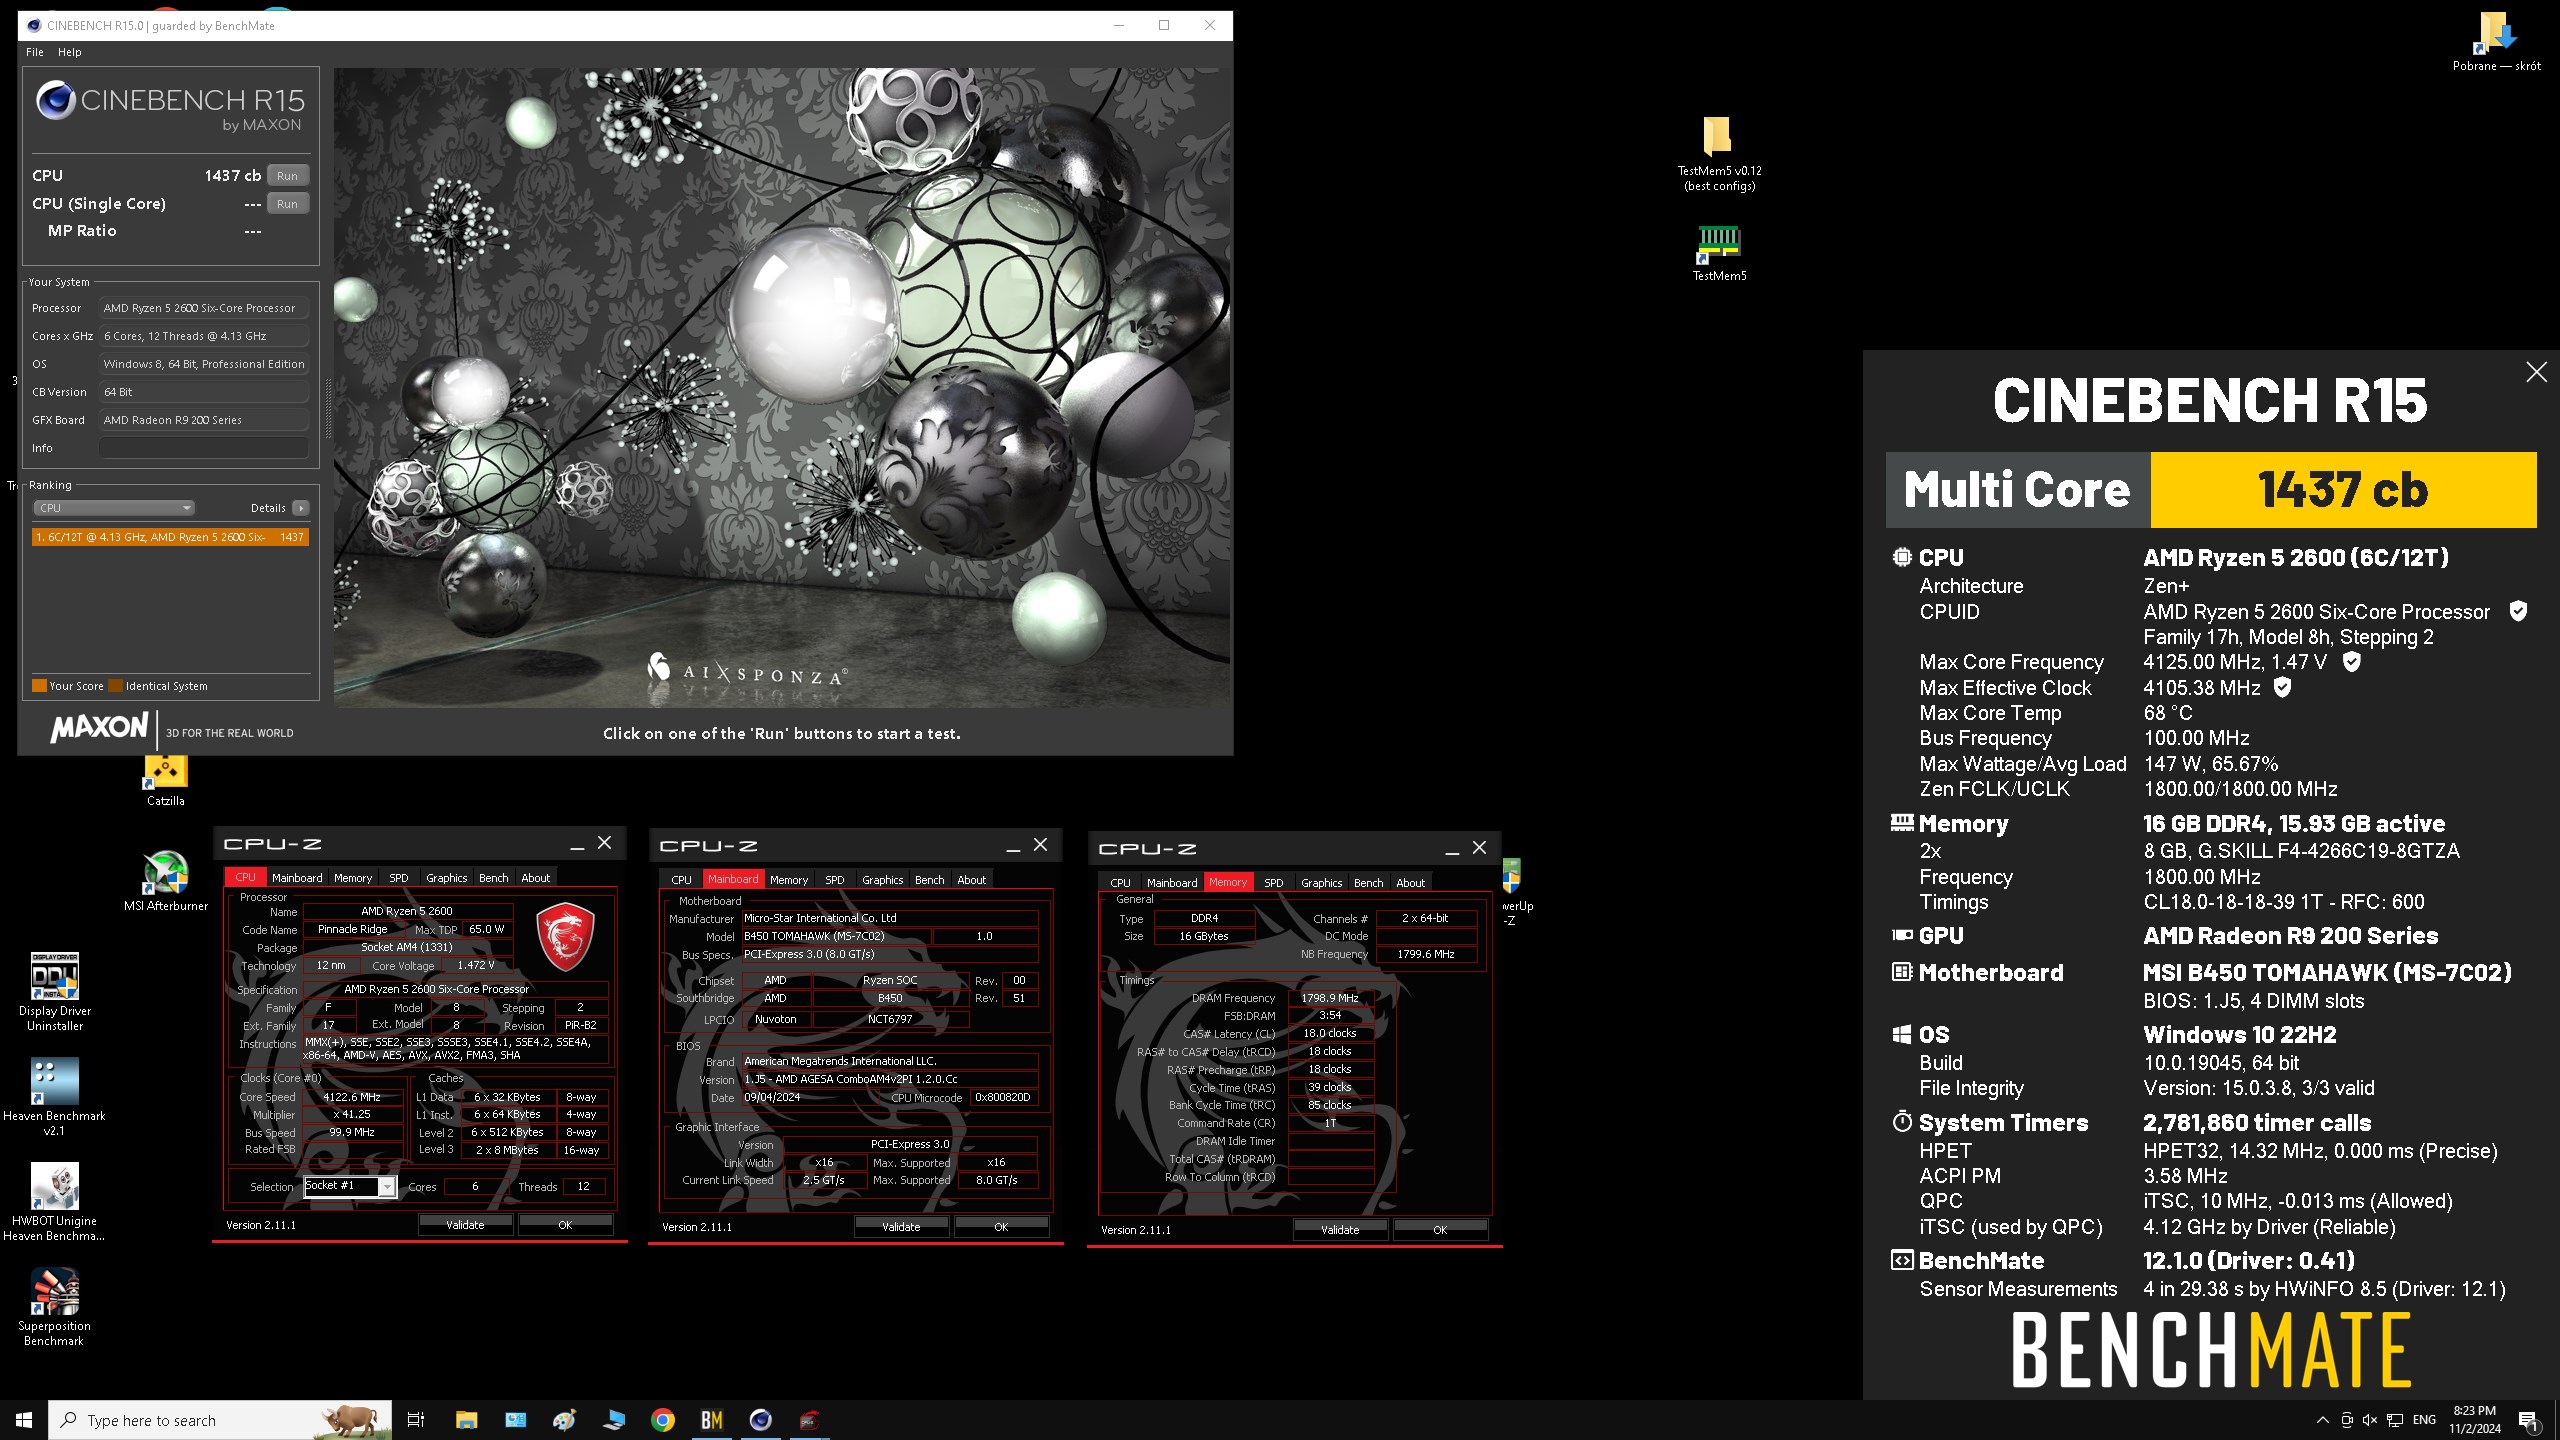Run the CPU (Single Core) test
2560x1440 pixels.
point(287,203)
